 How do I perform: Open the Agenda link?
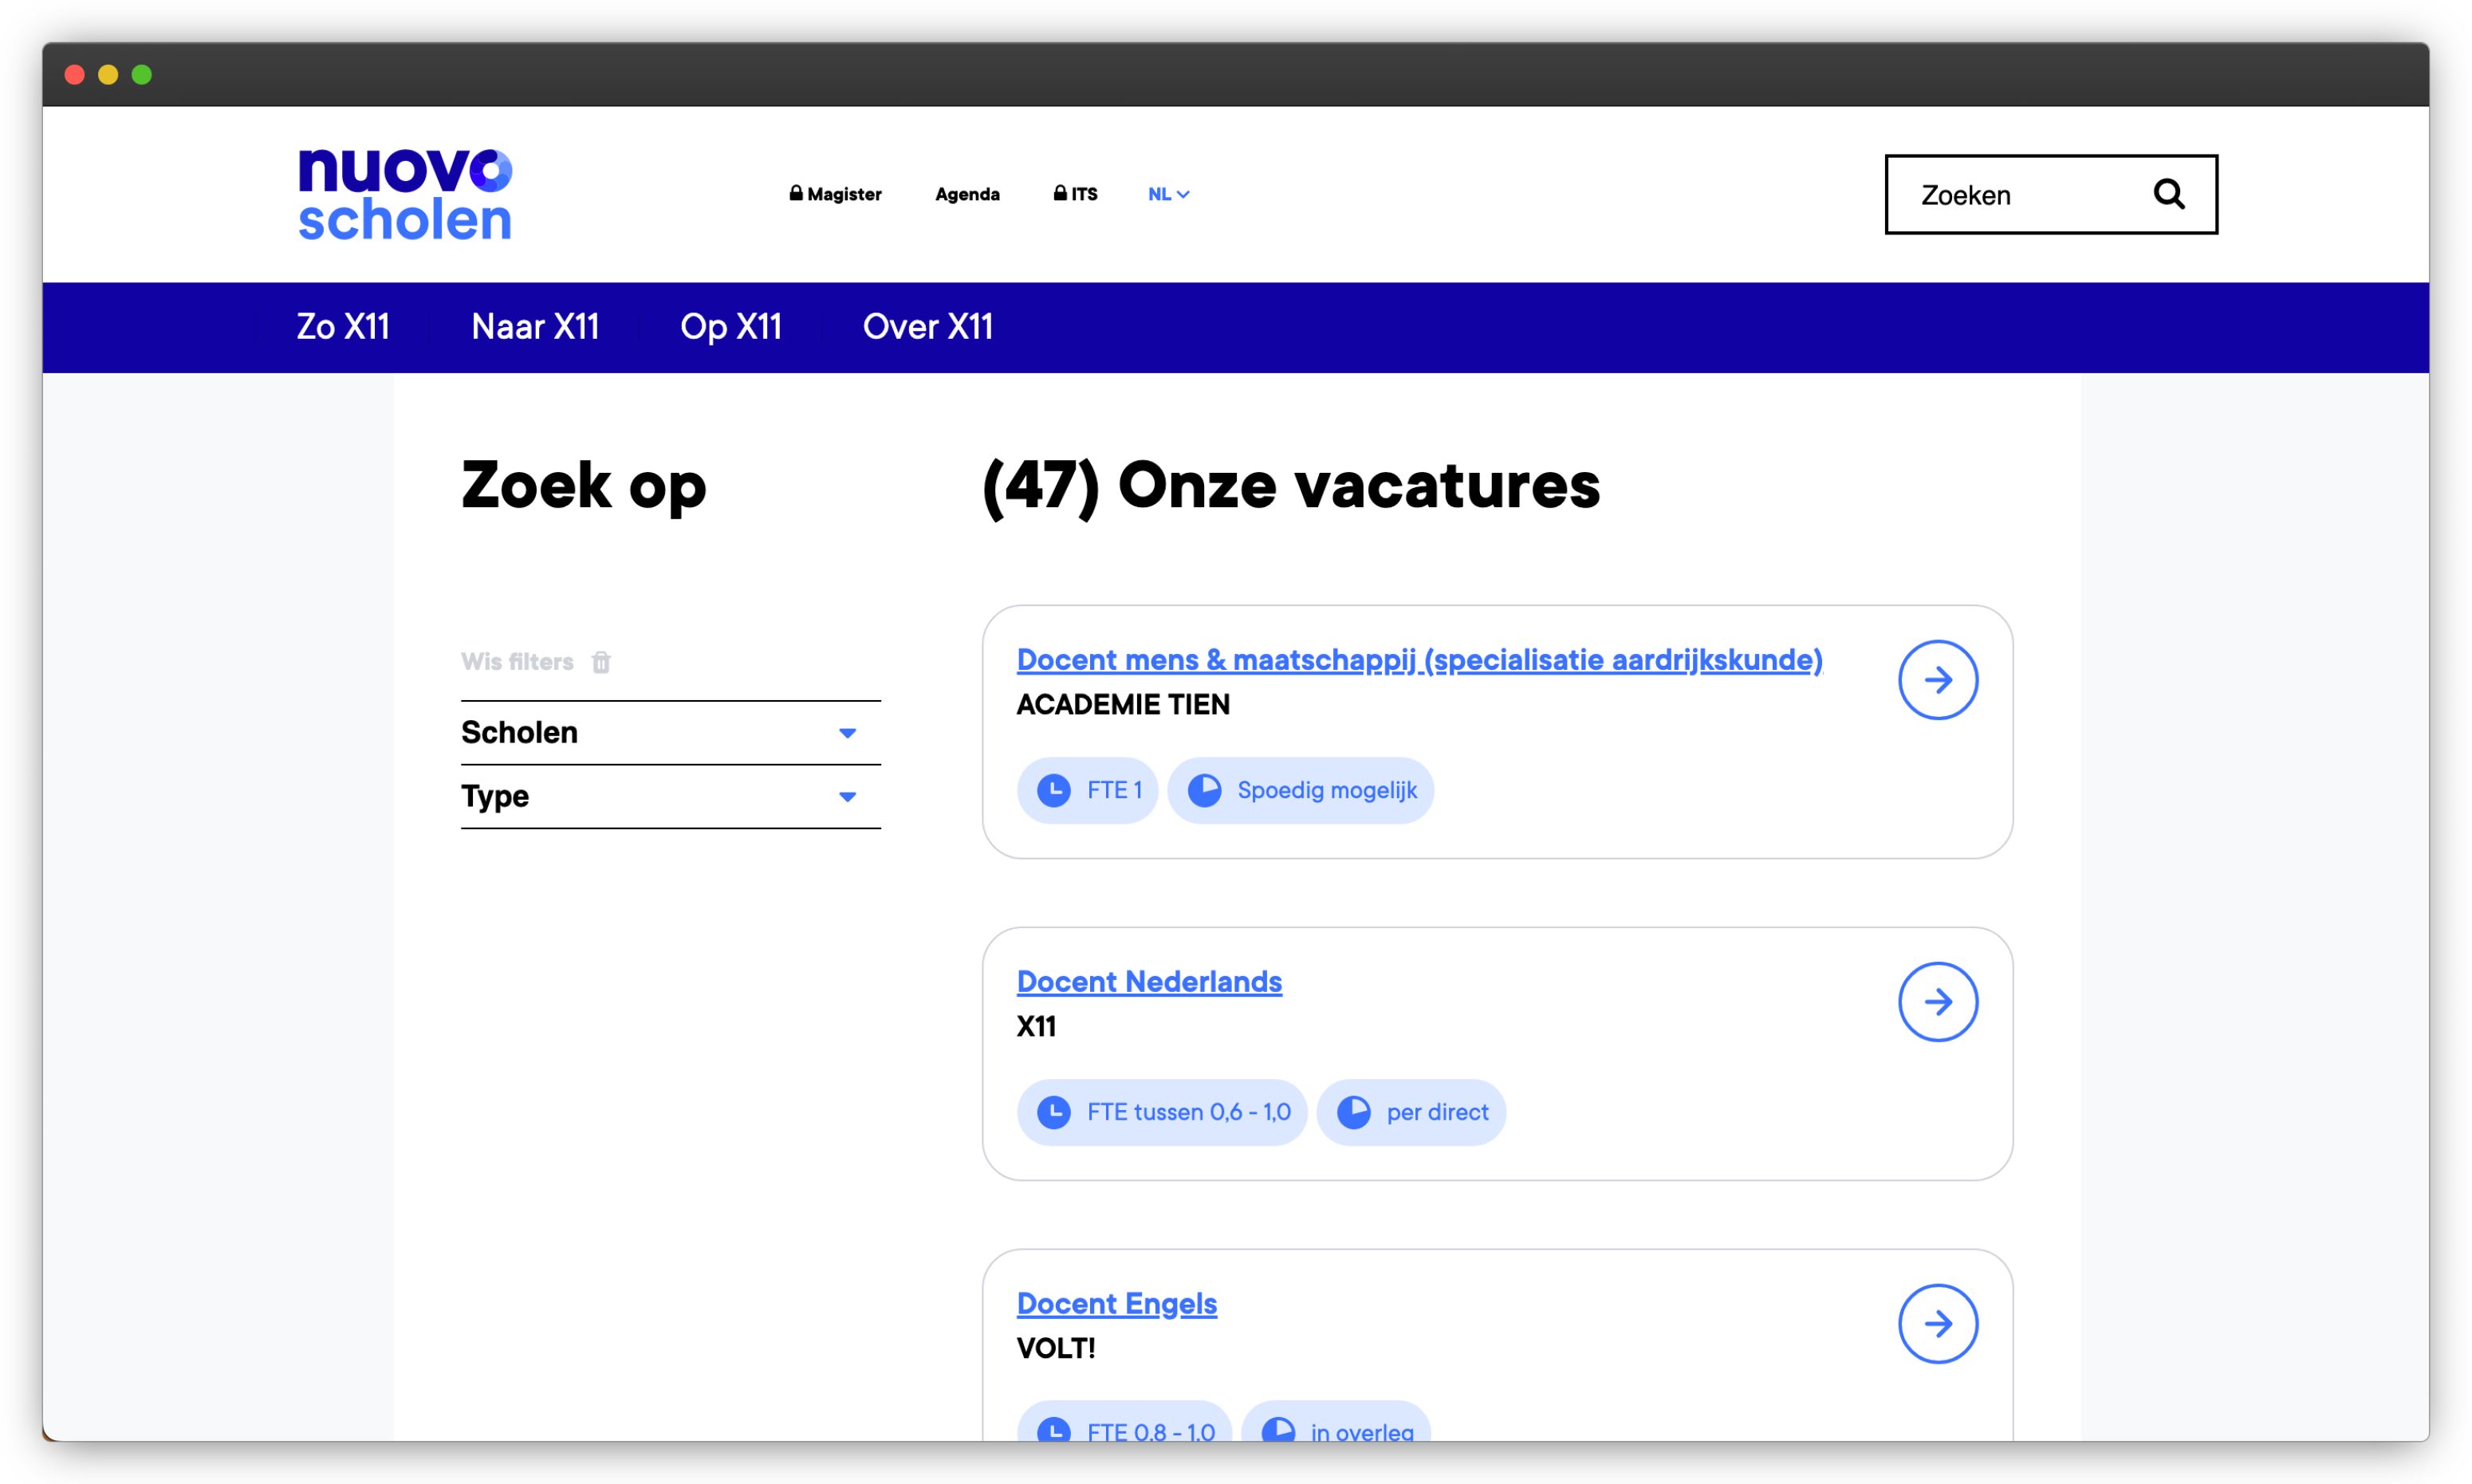pos(967,194)
